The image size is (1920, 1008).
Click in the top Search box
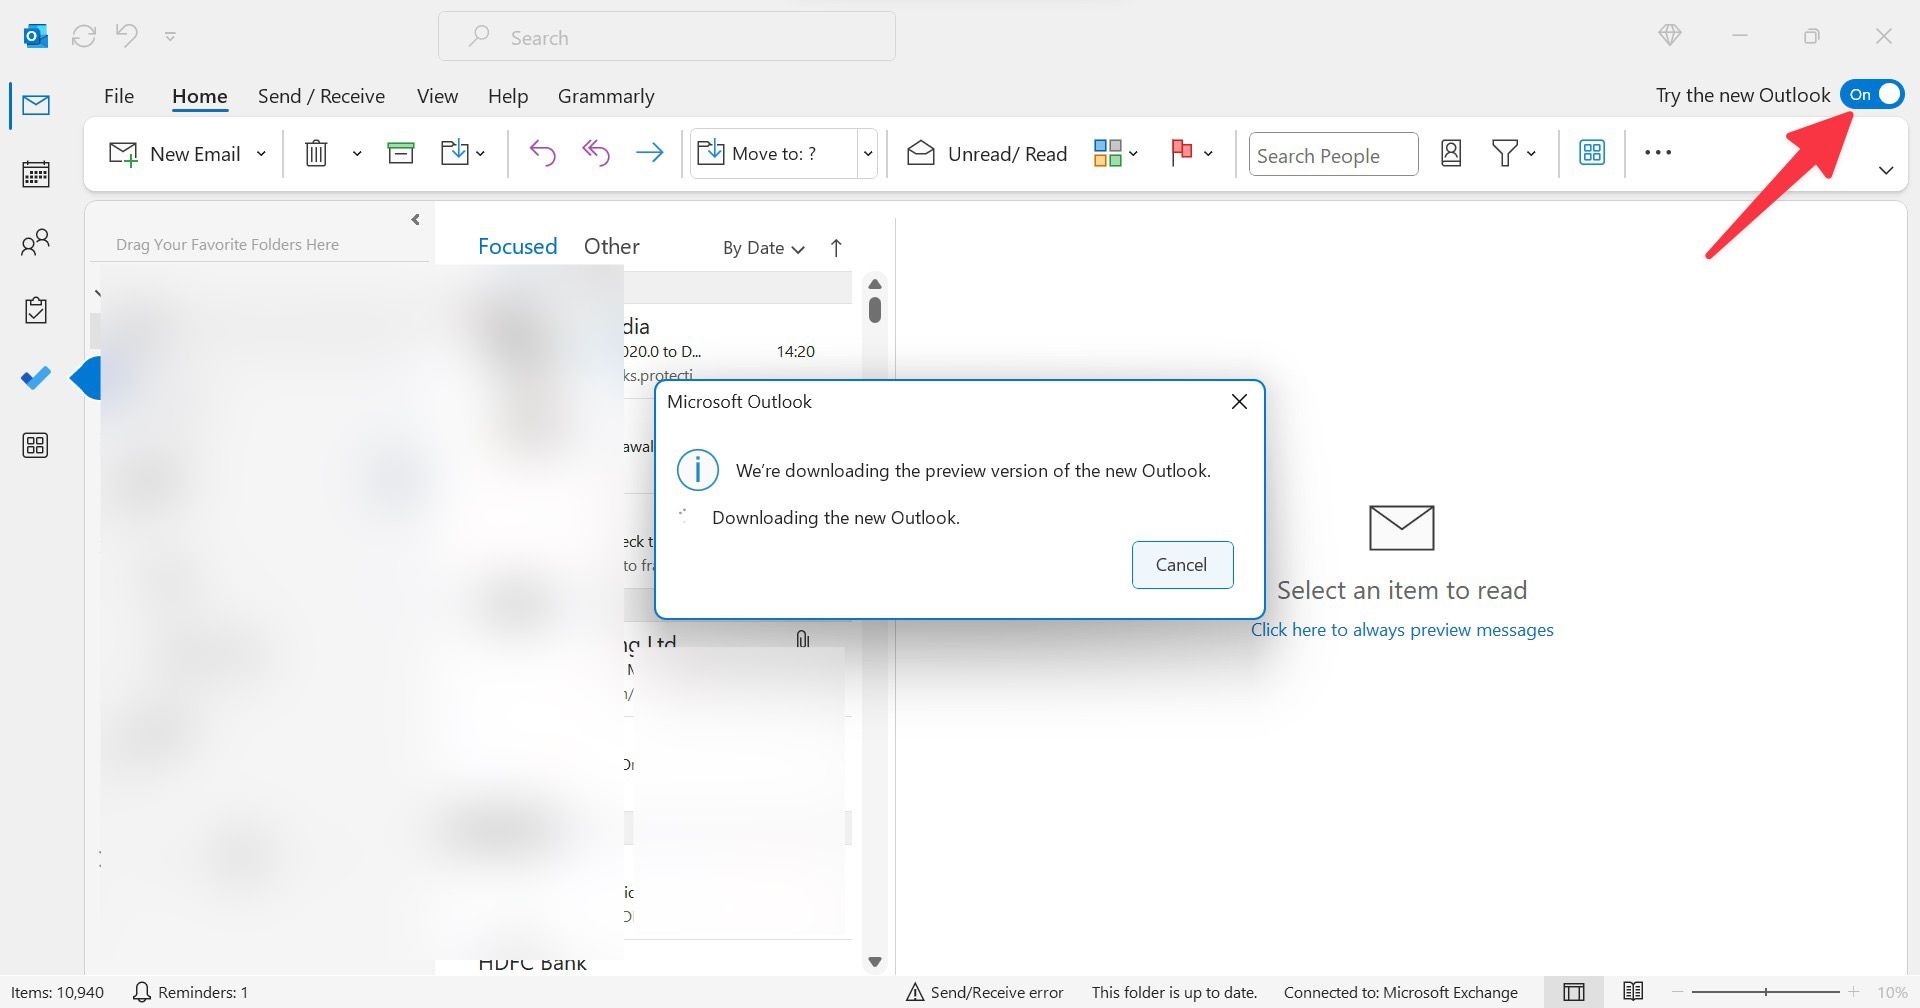(x=667, y=37)
